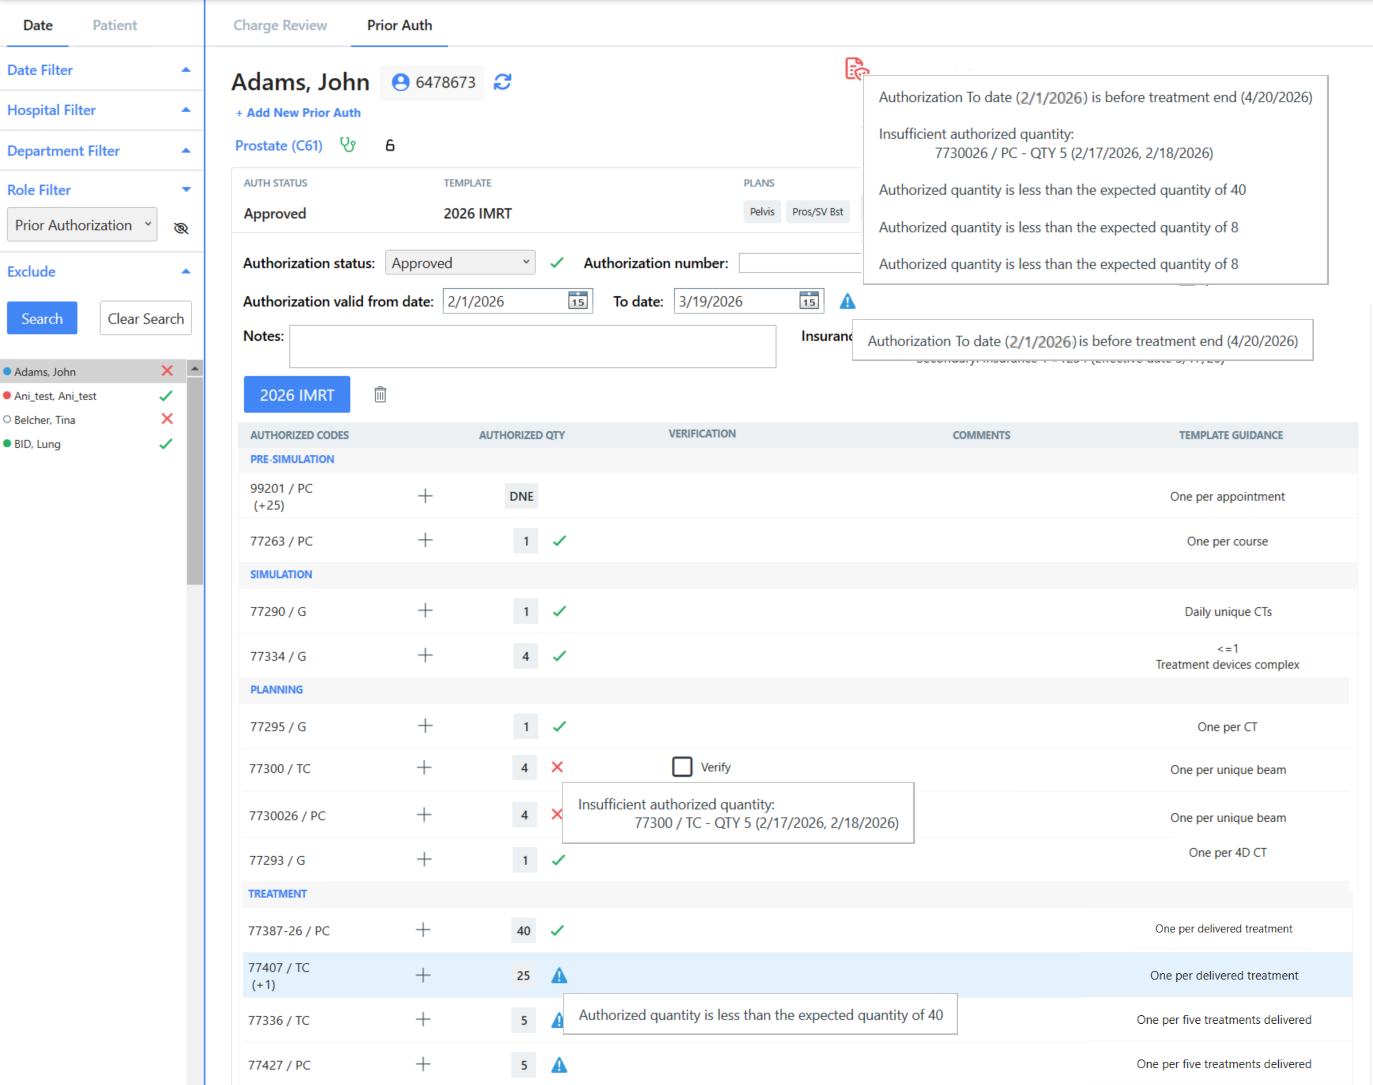Open the Prior Authorization role dropdown

[82, 225]
